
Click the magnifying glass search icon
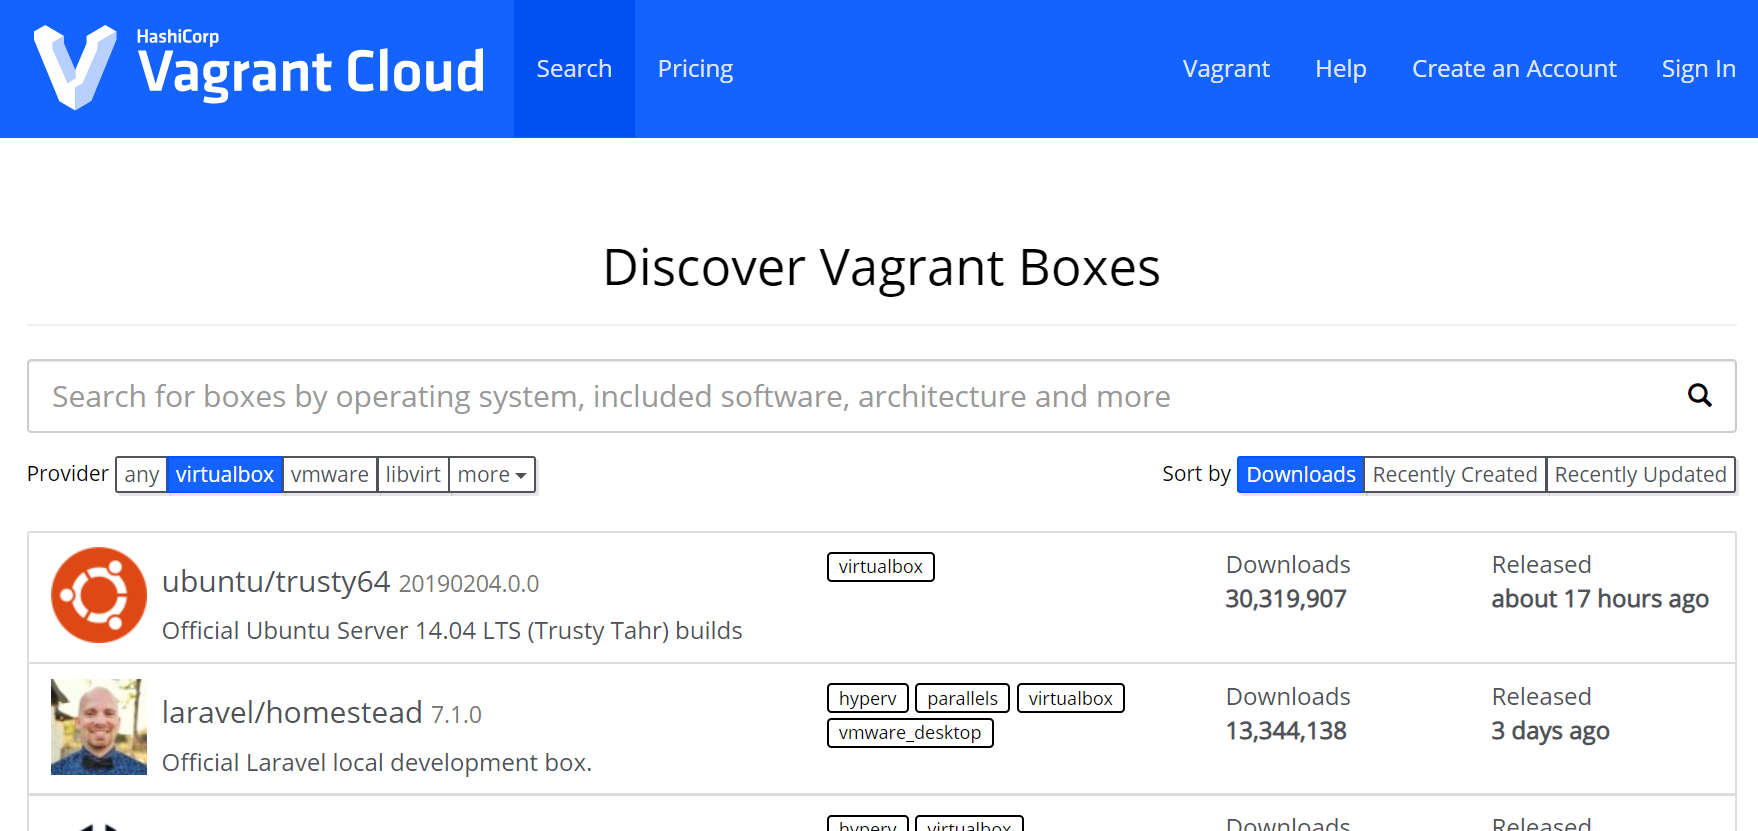tap(1699, 396)
